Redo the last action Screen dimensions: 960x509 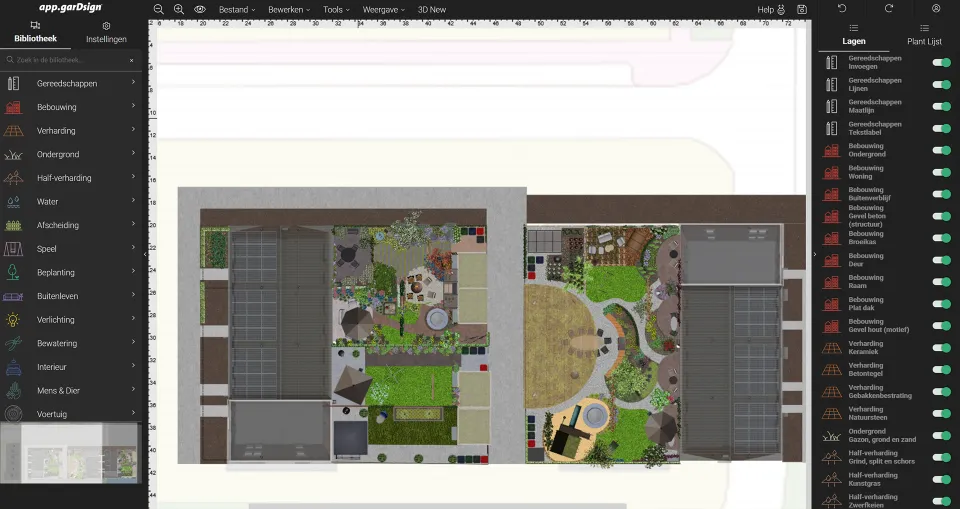(889, 9)
